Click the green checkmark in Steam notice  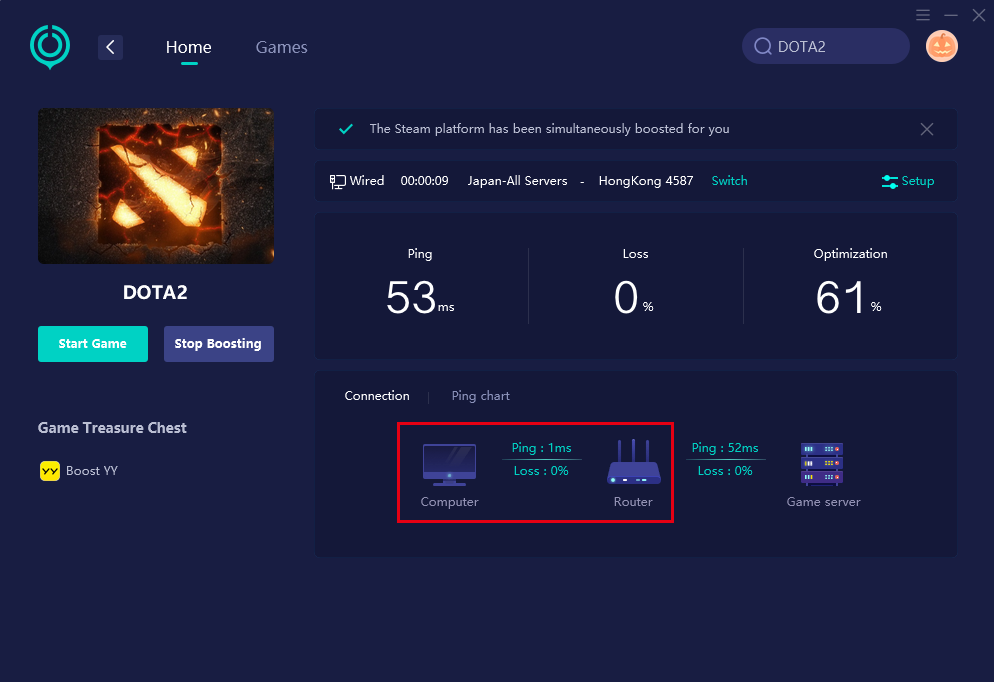tap(346, 129)
